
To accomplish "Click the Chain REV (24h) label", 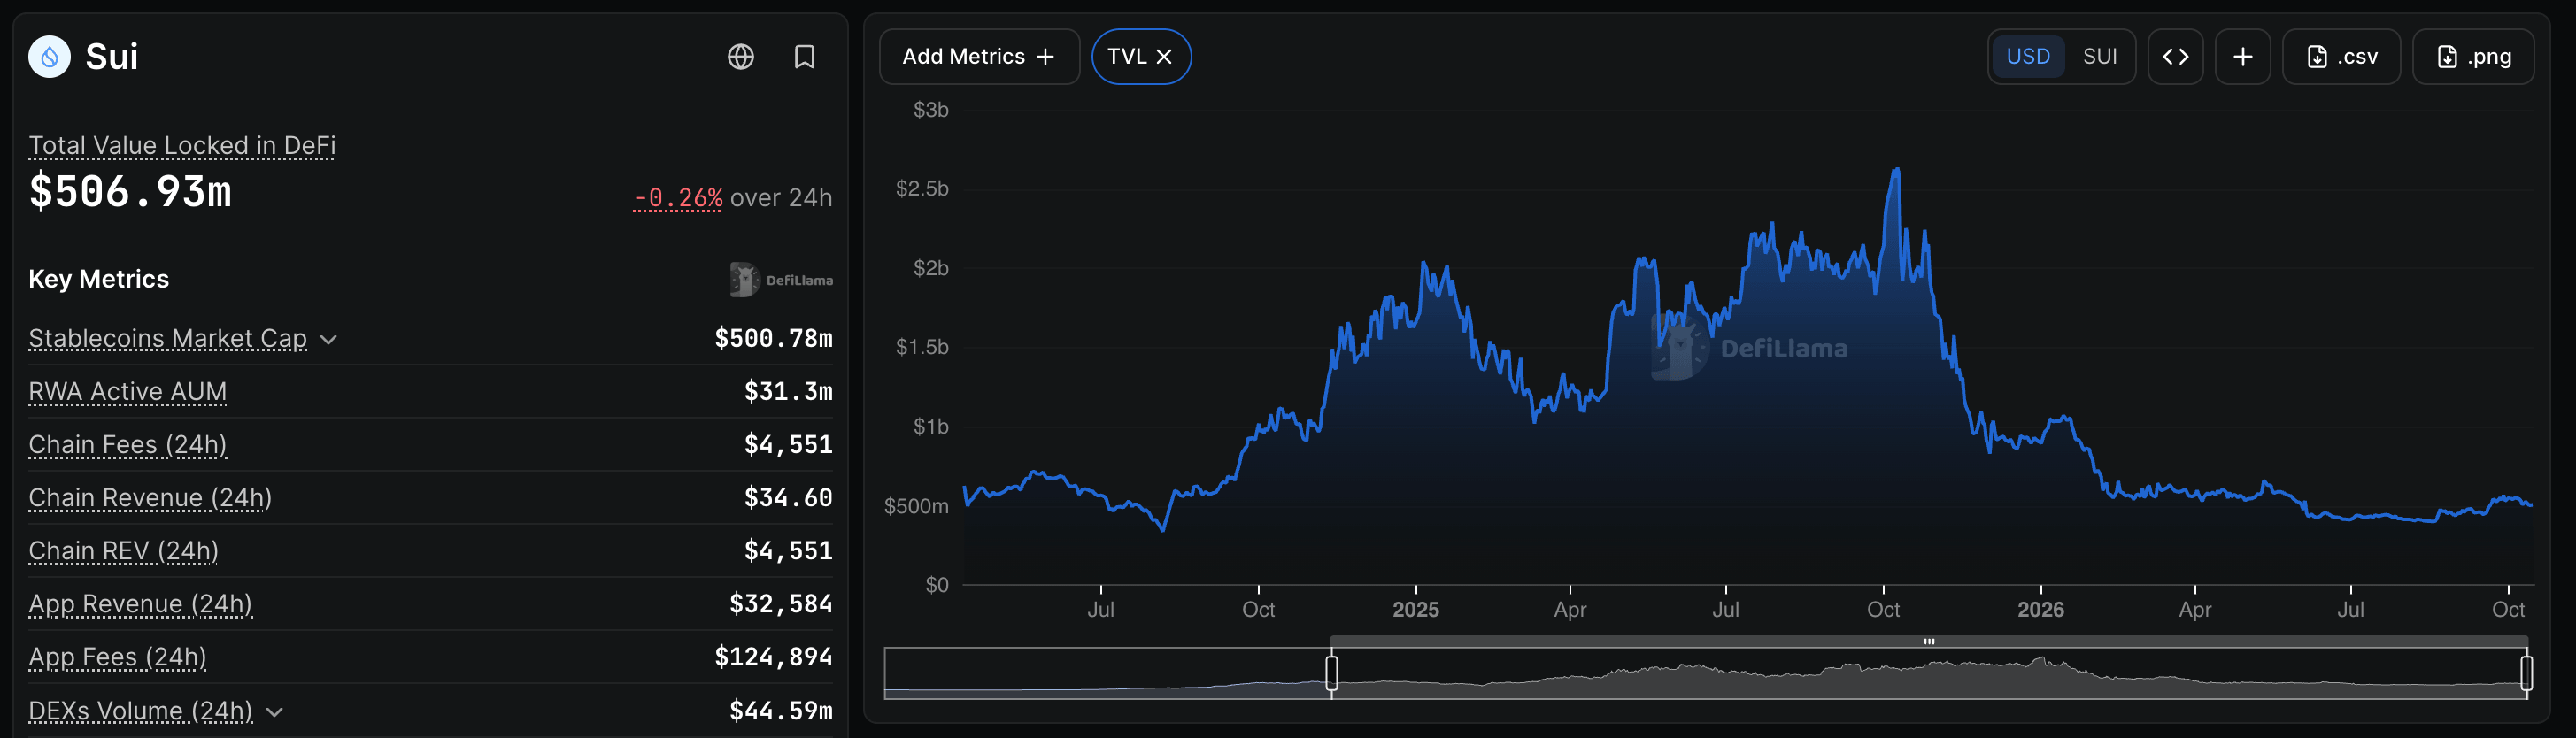I will coord(123,551).
